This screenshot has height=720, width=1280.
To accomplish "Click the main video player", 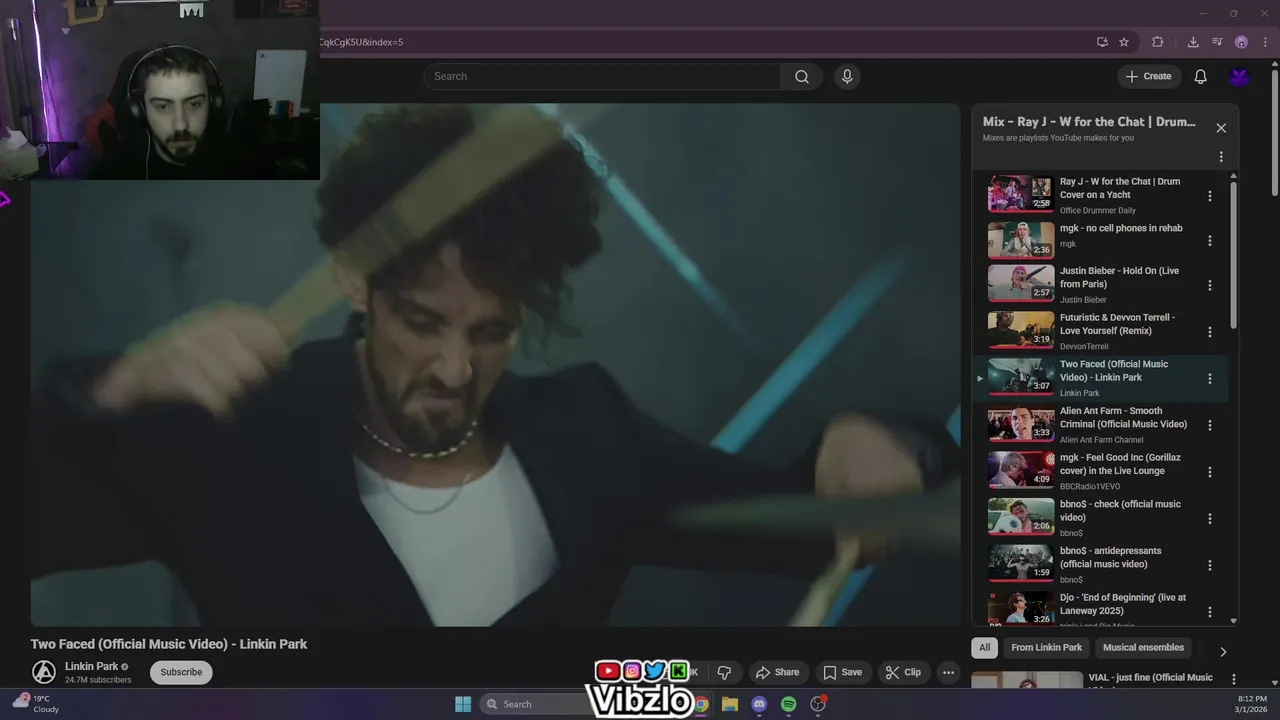I will pyautogui.click(x=495, y=365).
